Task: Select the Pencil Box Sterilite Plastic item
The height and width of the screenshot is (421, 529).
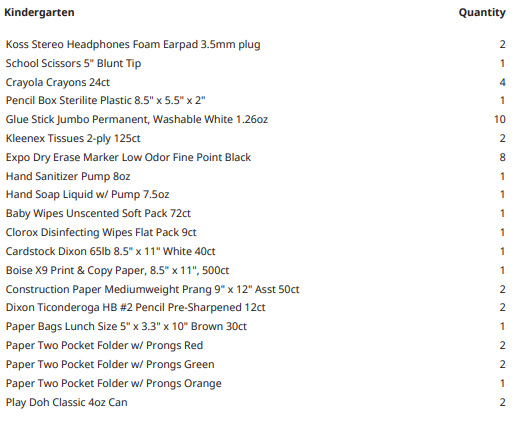Action: point(105,101)
